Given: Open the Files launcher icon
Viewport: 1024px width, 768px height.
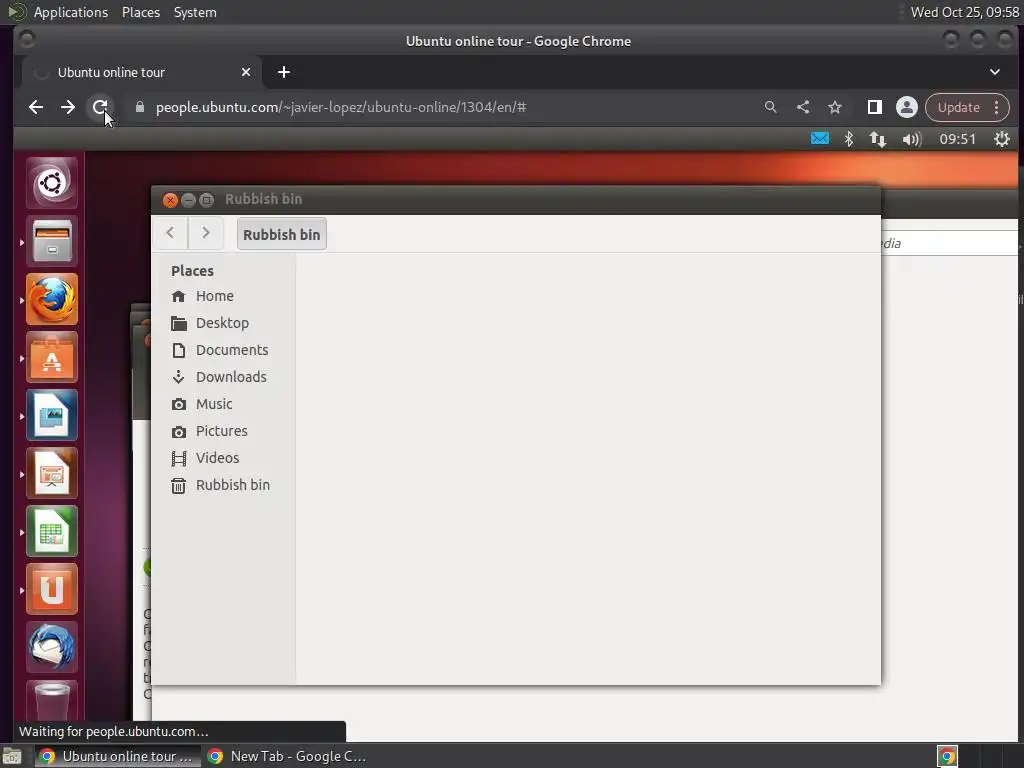Looking at the screenshot, I should (52, 241).
